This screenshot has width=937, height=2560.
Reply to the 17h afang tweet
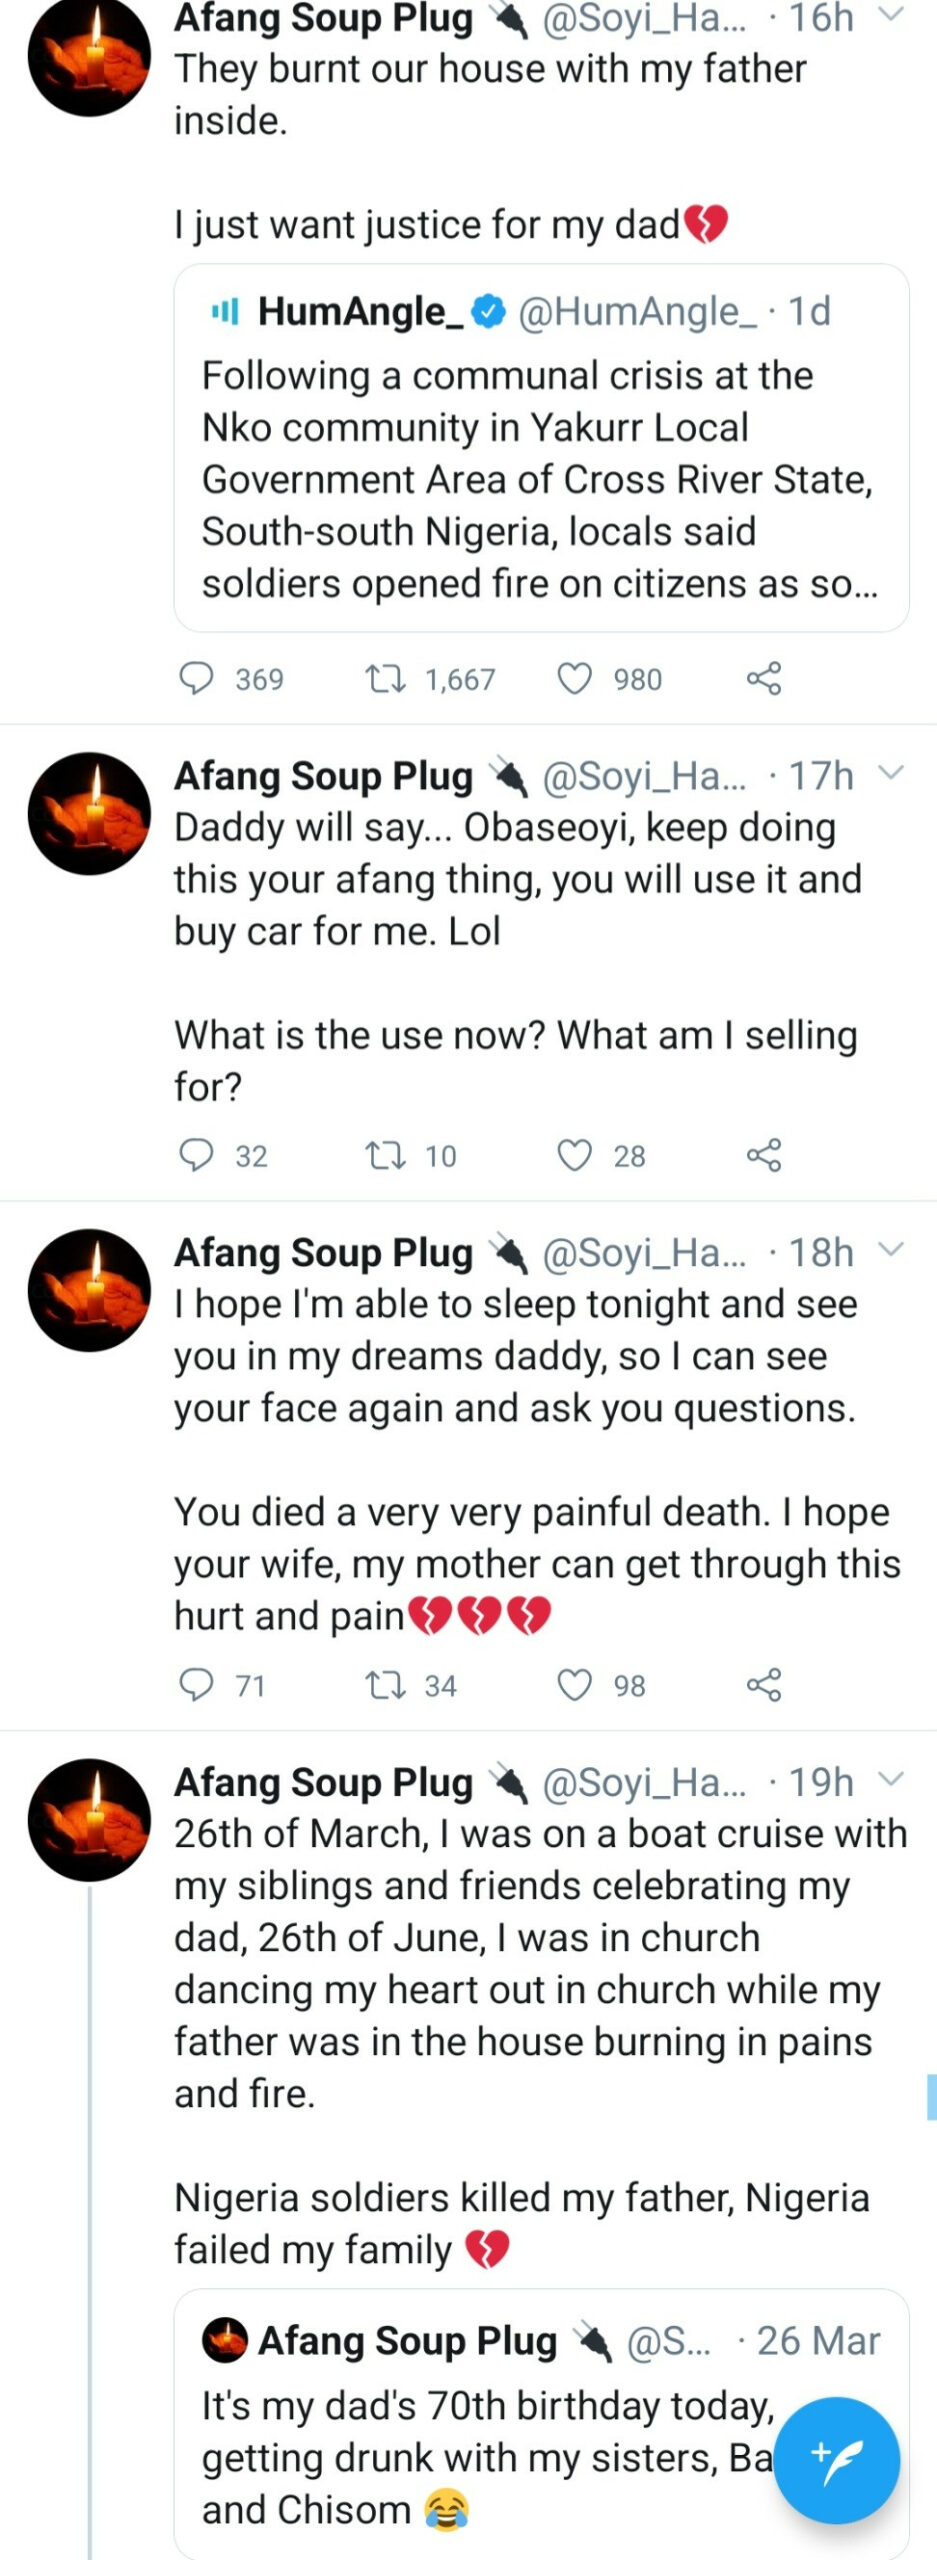[x=195, y=1155]
